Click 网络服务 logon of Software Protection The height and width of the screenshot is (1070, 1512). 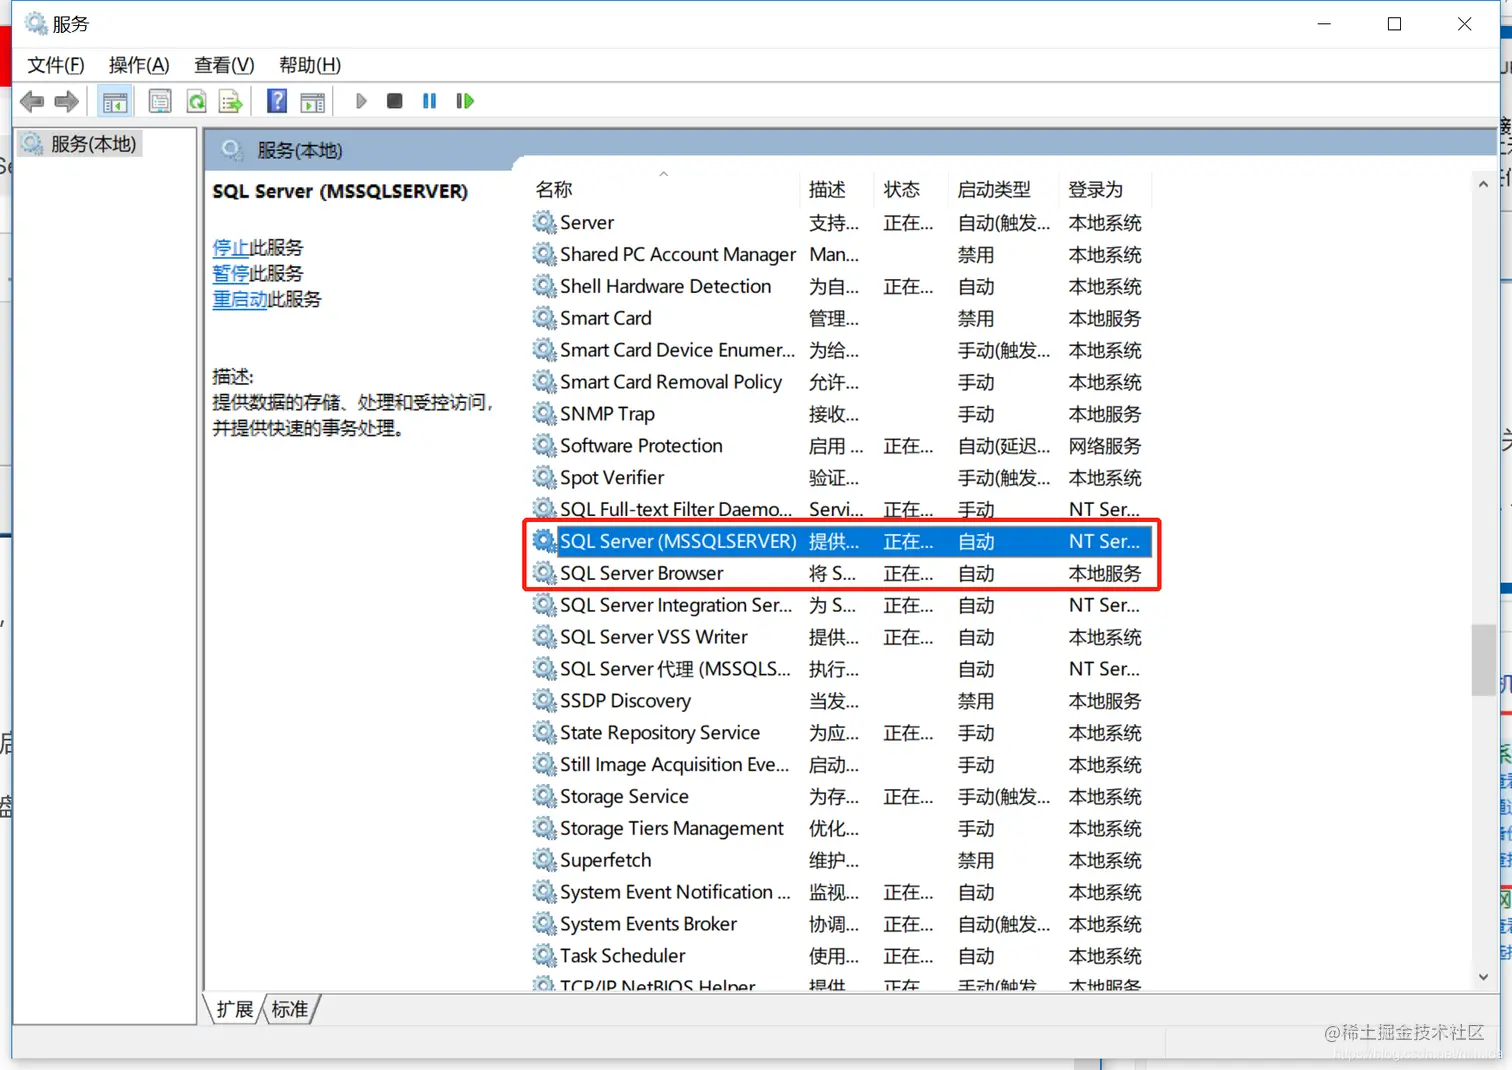pyautogui.click(x=1105, y=445)
